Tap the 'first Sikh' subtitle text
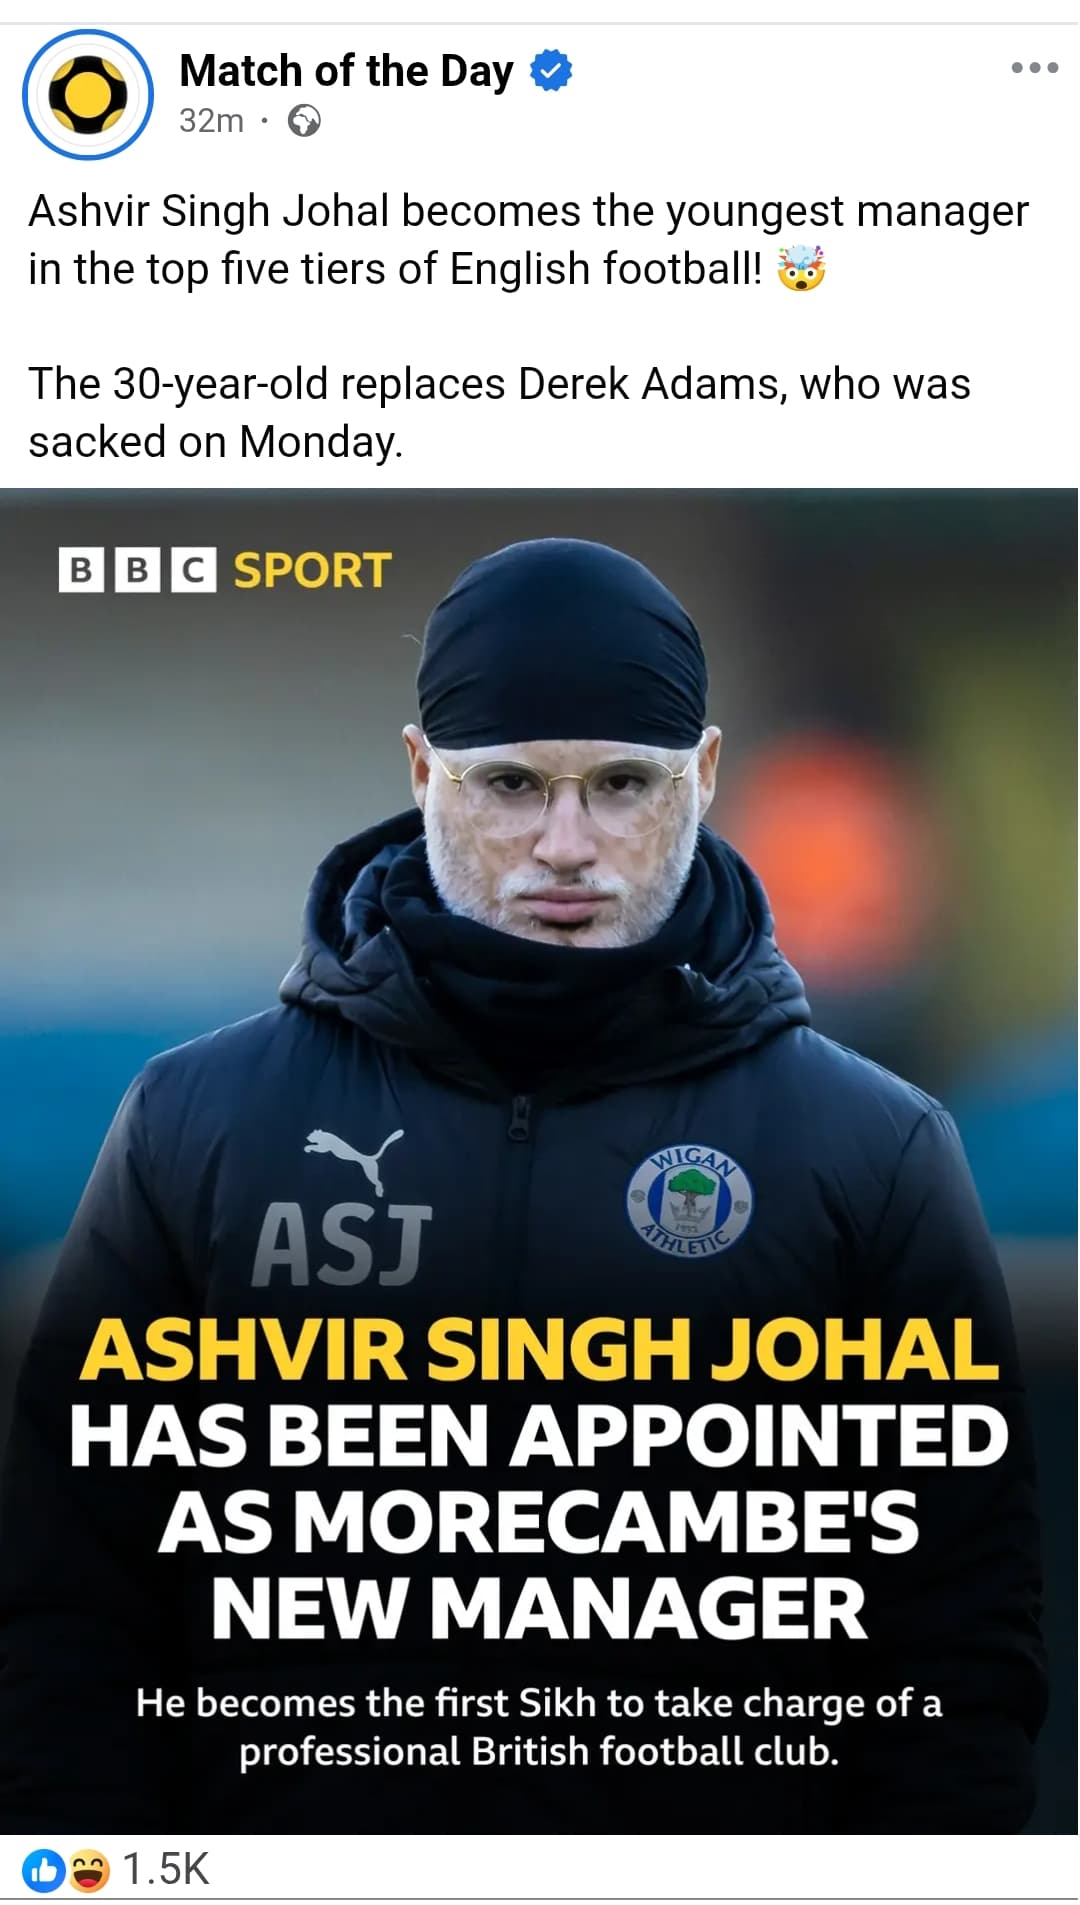The height and width of the screenshot is (1905, 1080). tap(539, 1727)
